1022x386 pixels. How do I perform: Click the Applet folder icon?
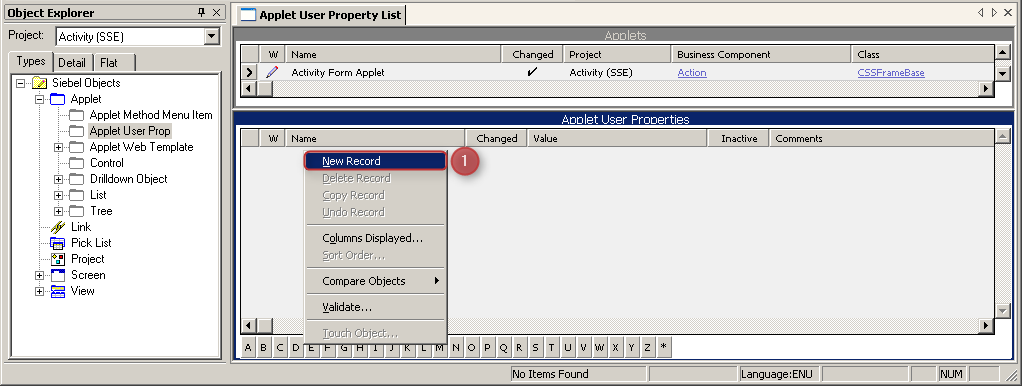(x=57, y=99)
